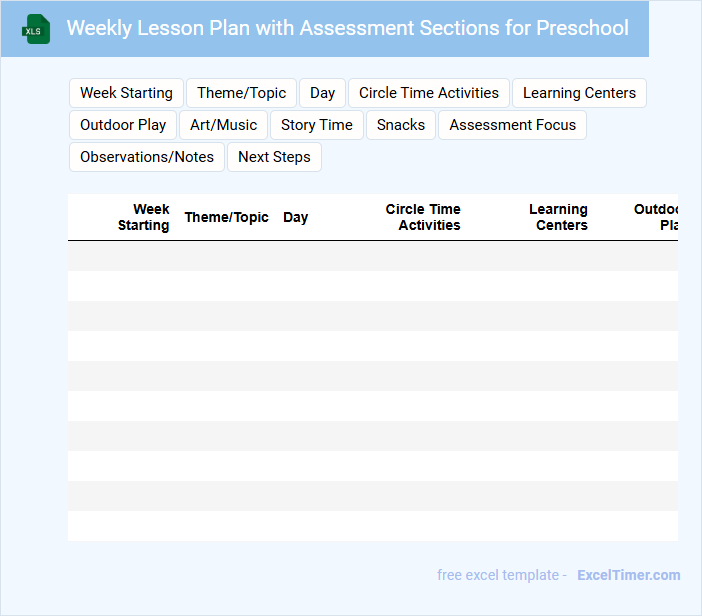The width and height of the screenshot is (702, 616).
Task: Click the Outdoor Play tag
Action: [123, 125]
